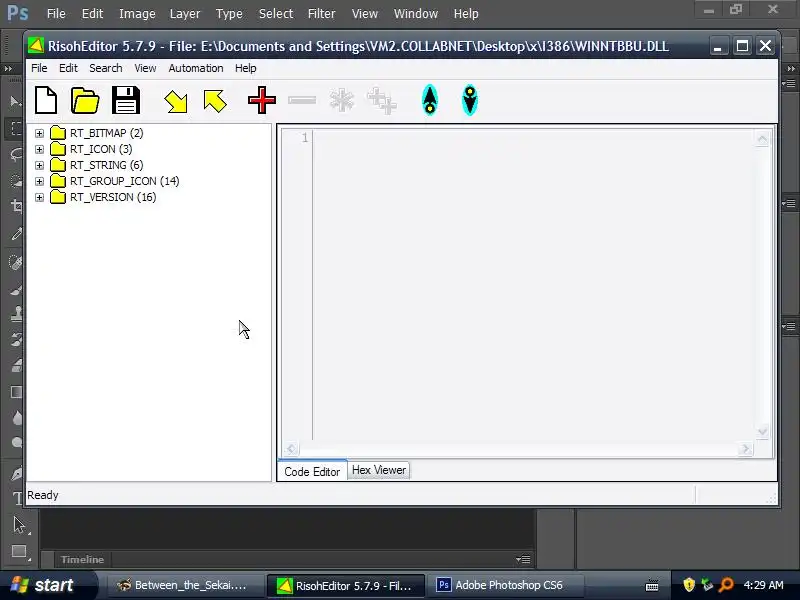Viewport: 800px width, 600px height.
Task: Click the code editor scroll right arrow
Action: click(745, 448)
